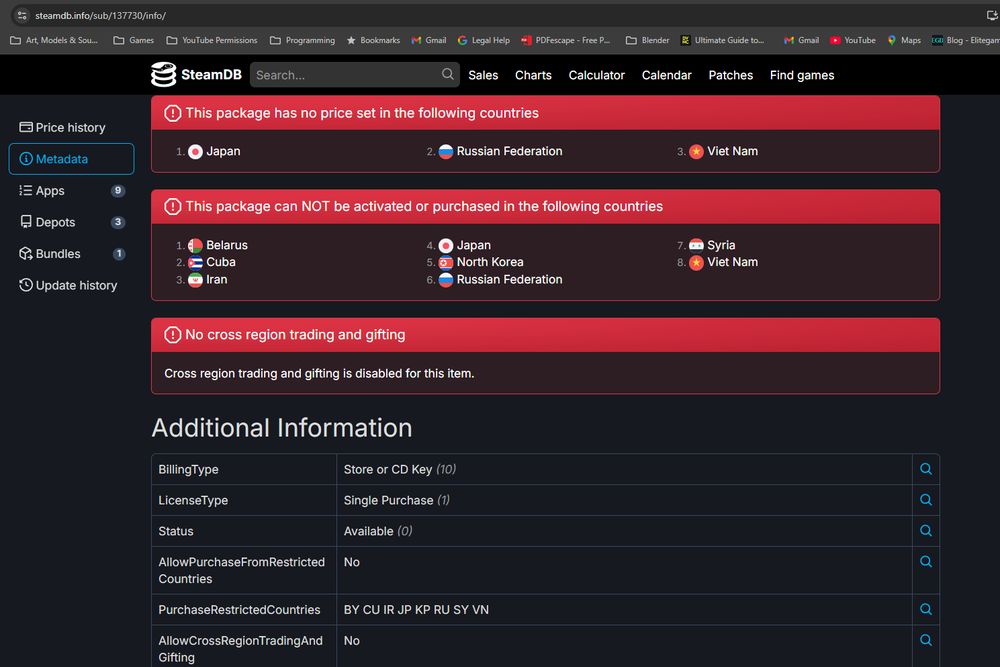Click the 'BillingType' label cell

pos(244,469)
